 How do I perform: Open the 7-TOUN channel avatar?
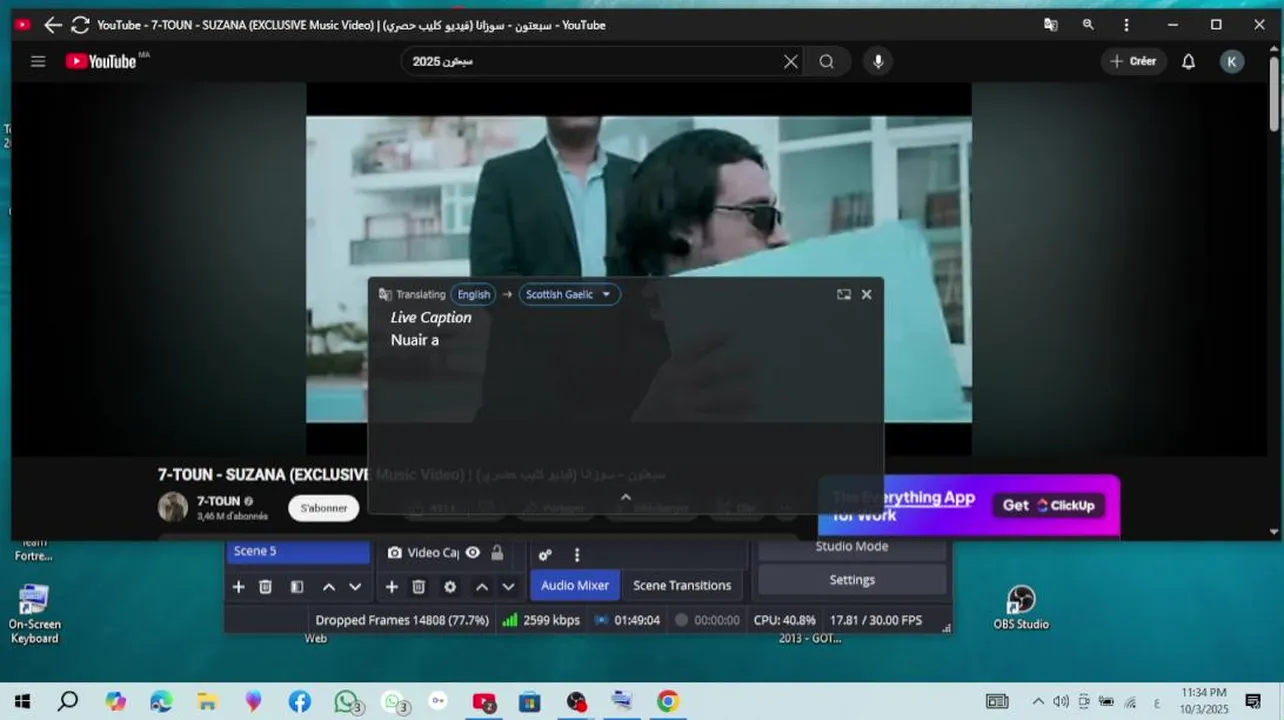(173, 507)
